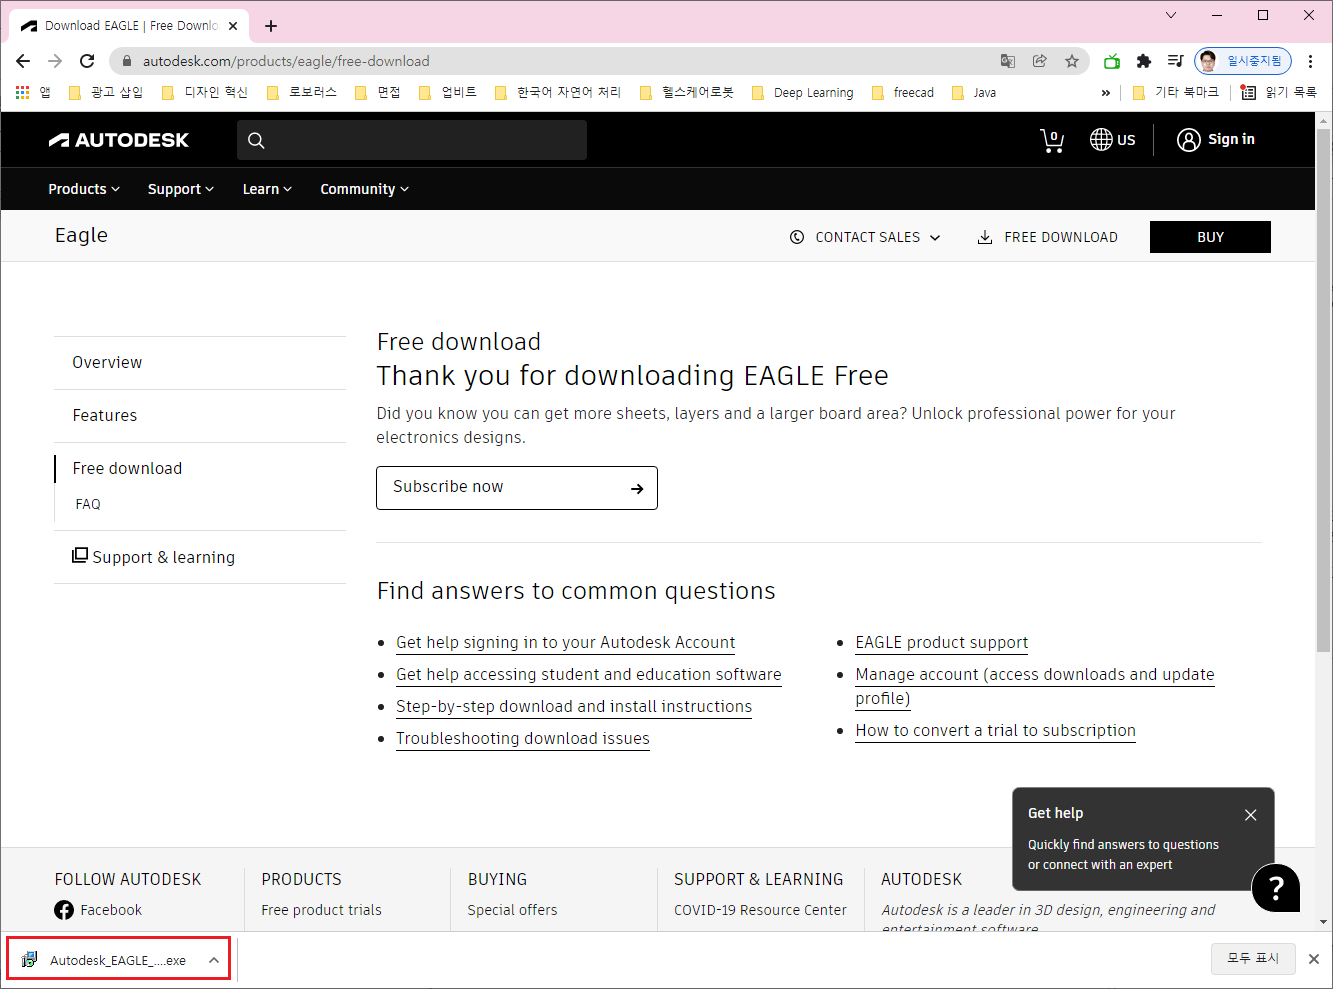Click the search magnifier icon
This screenshot has height=989, width=1333.
(x=256, y=140)
